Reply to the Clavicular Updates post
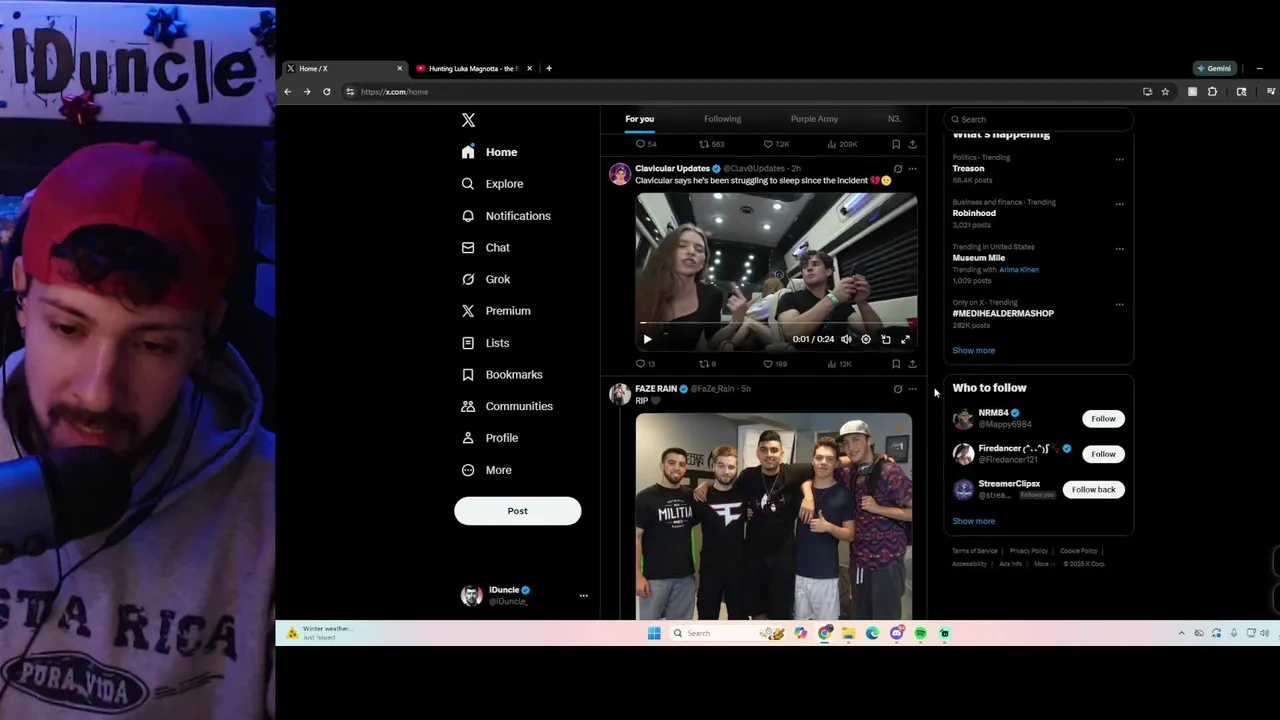This screenshot has height=720, width=1280. pos(646,364)
